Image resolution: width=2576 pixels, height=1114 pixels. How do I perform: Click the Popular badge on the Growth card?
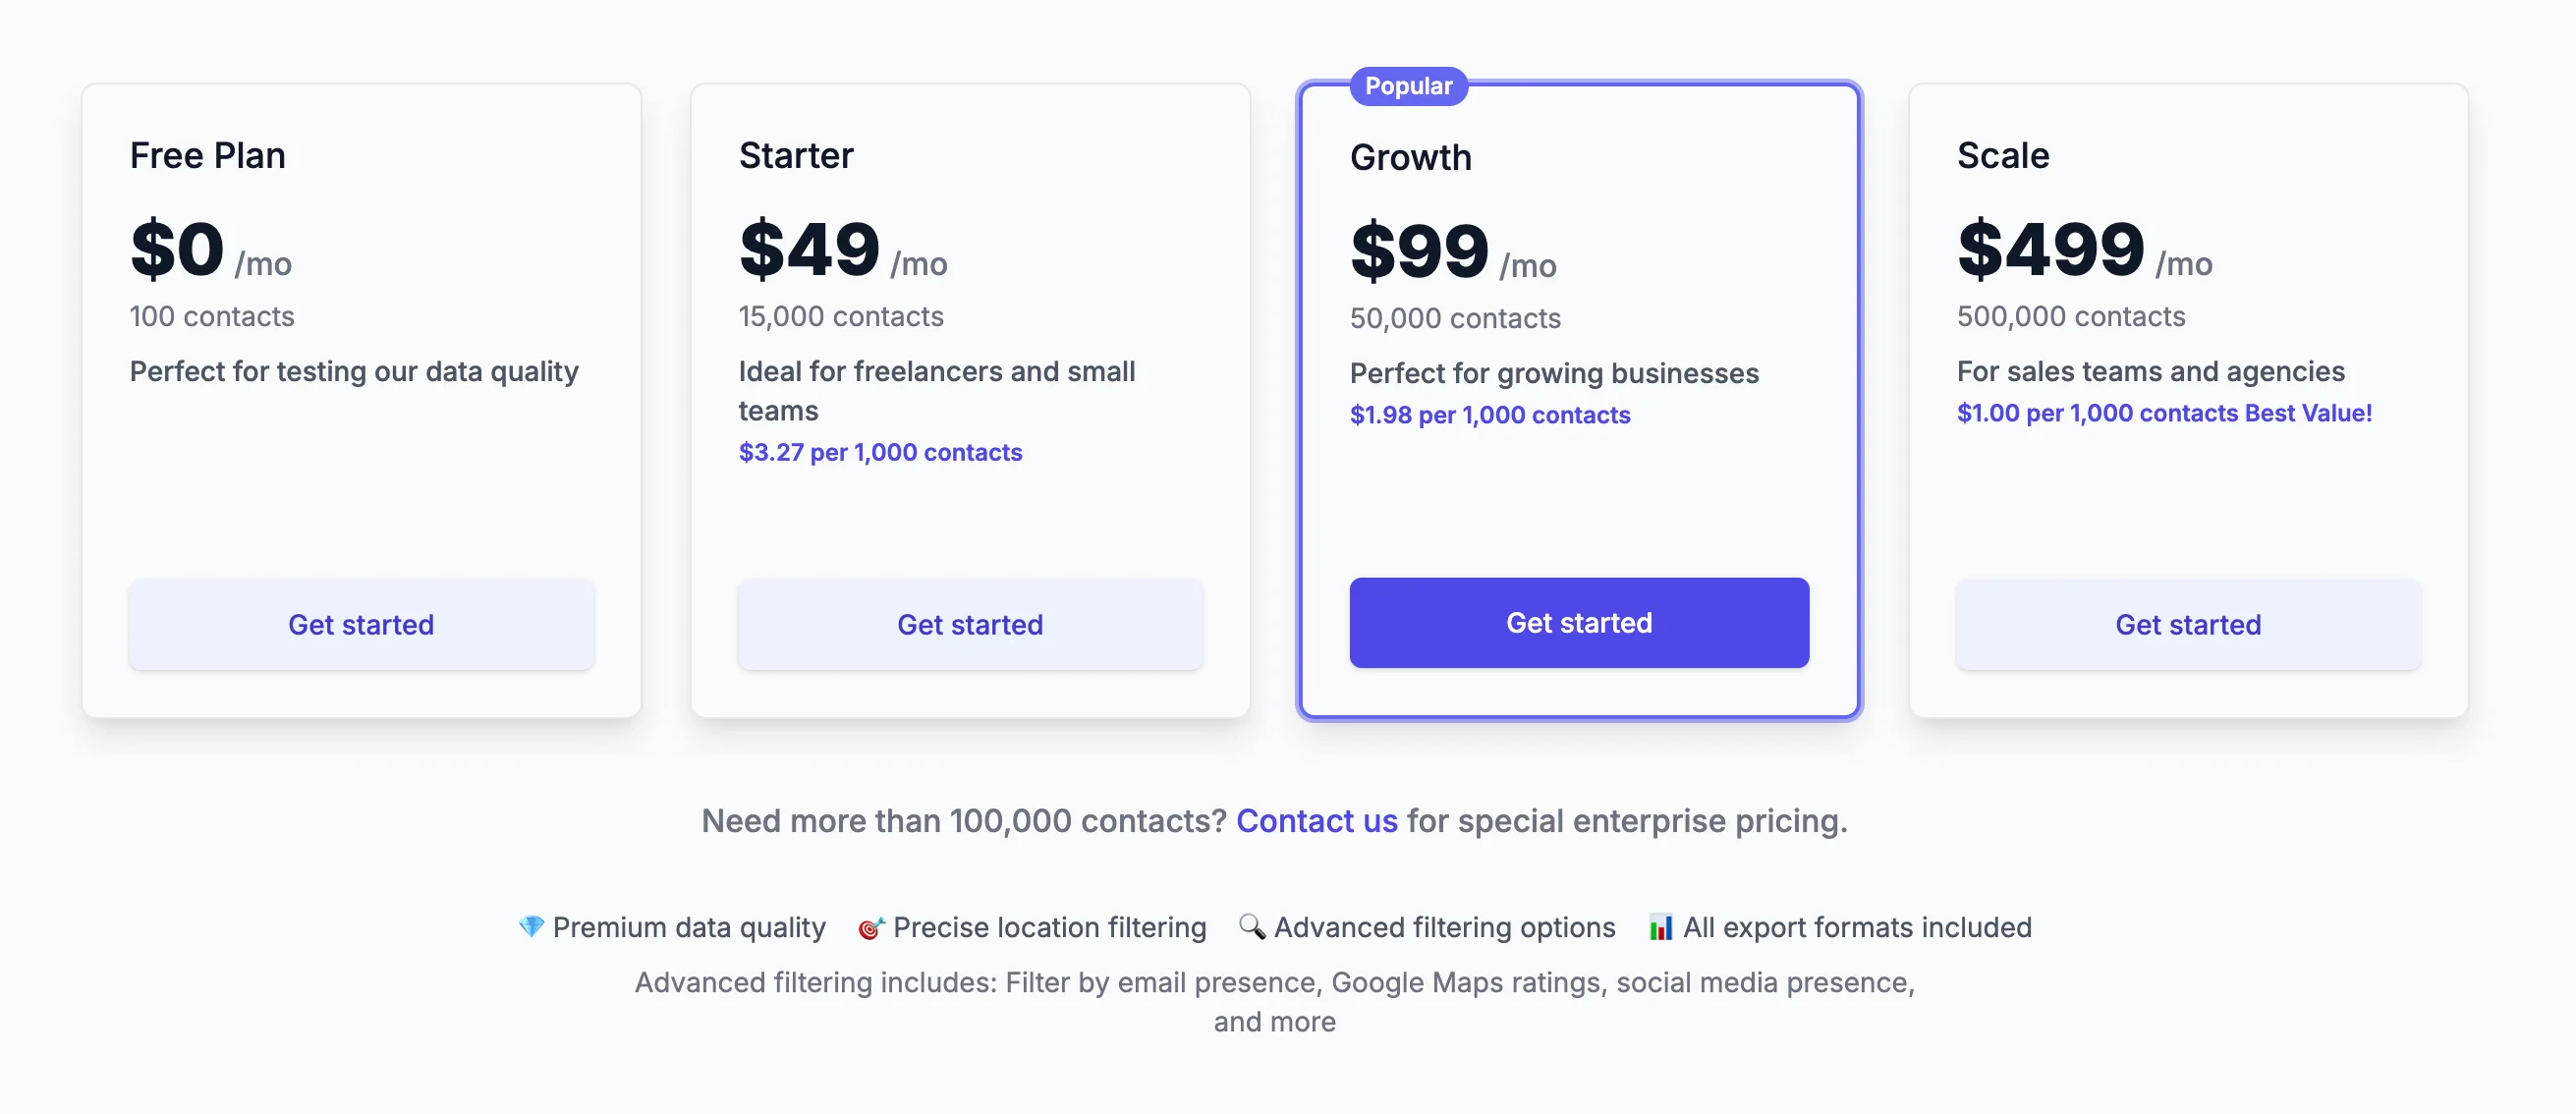point(1408,86)
